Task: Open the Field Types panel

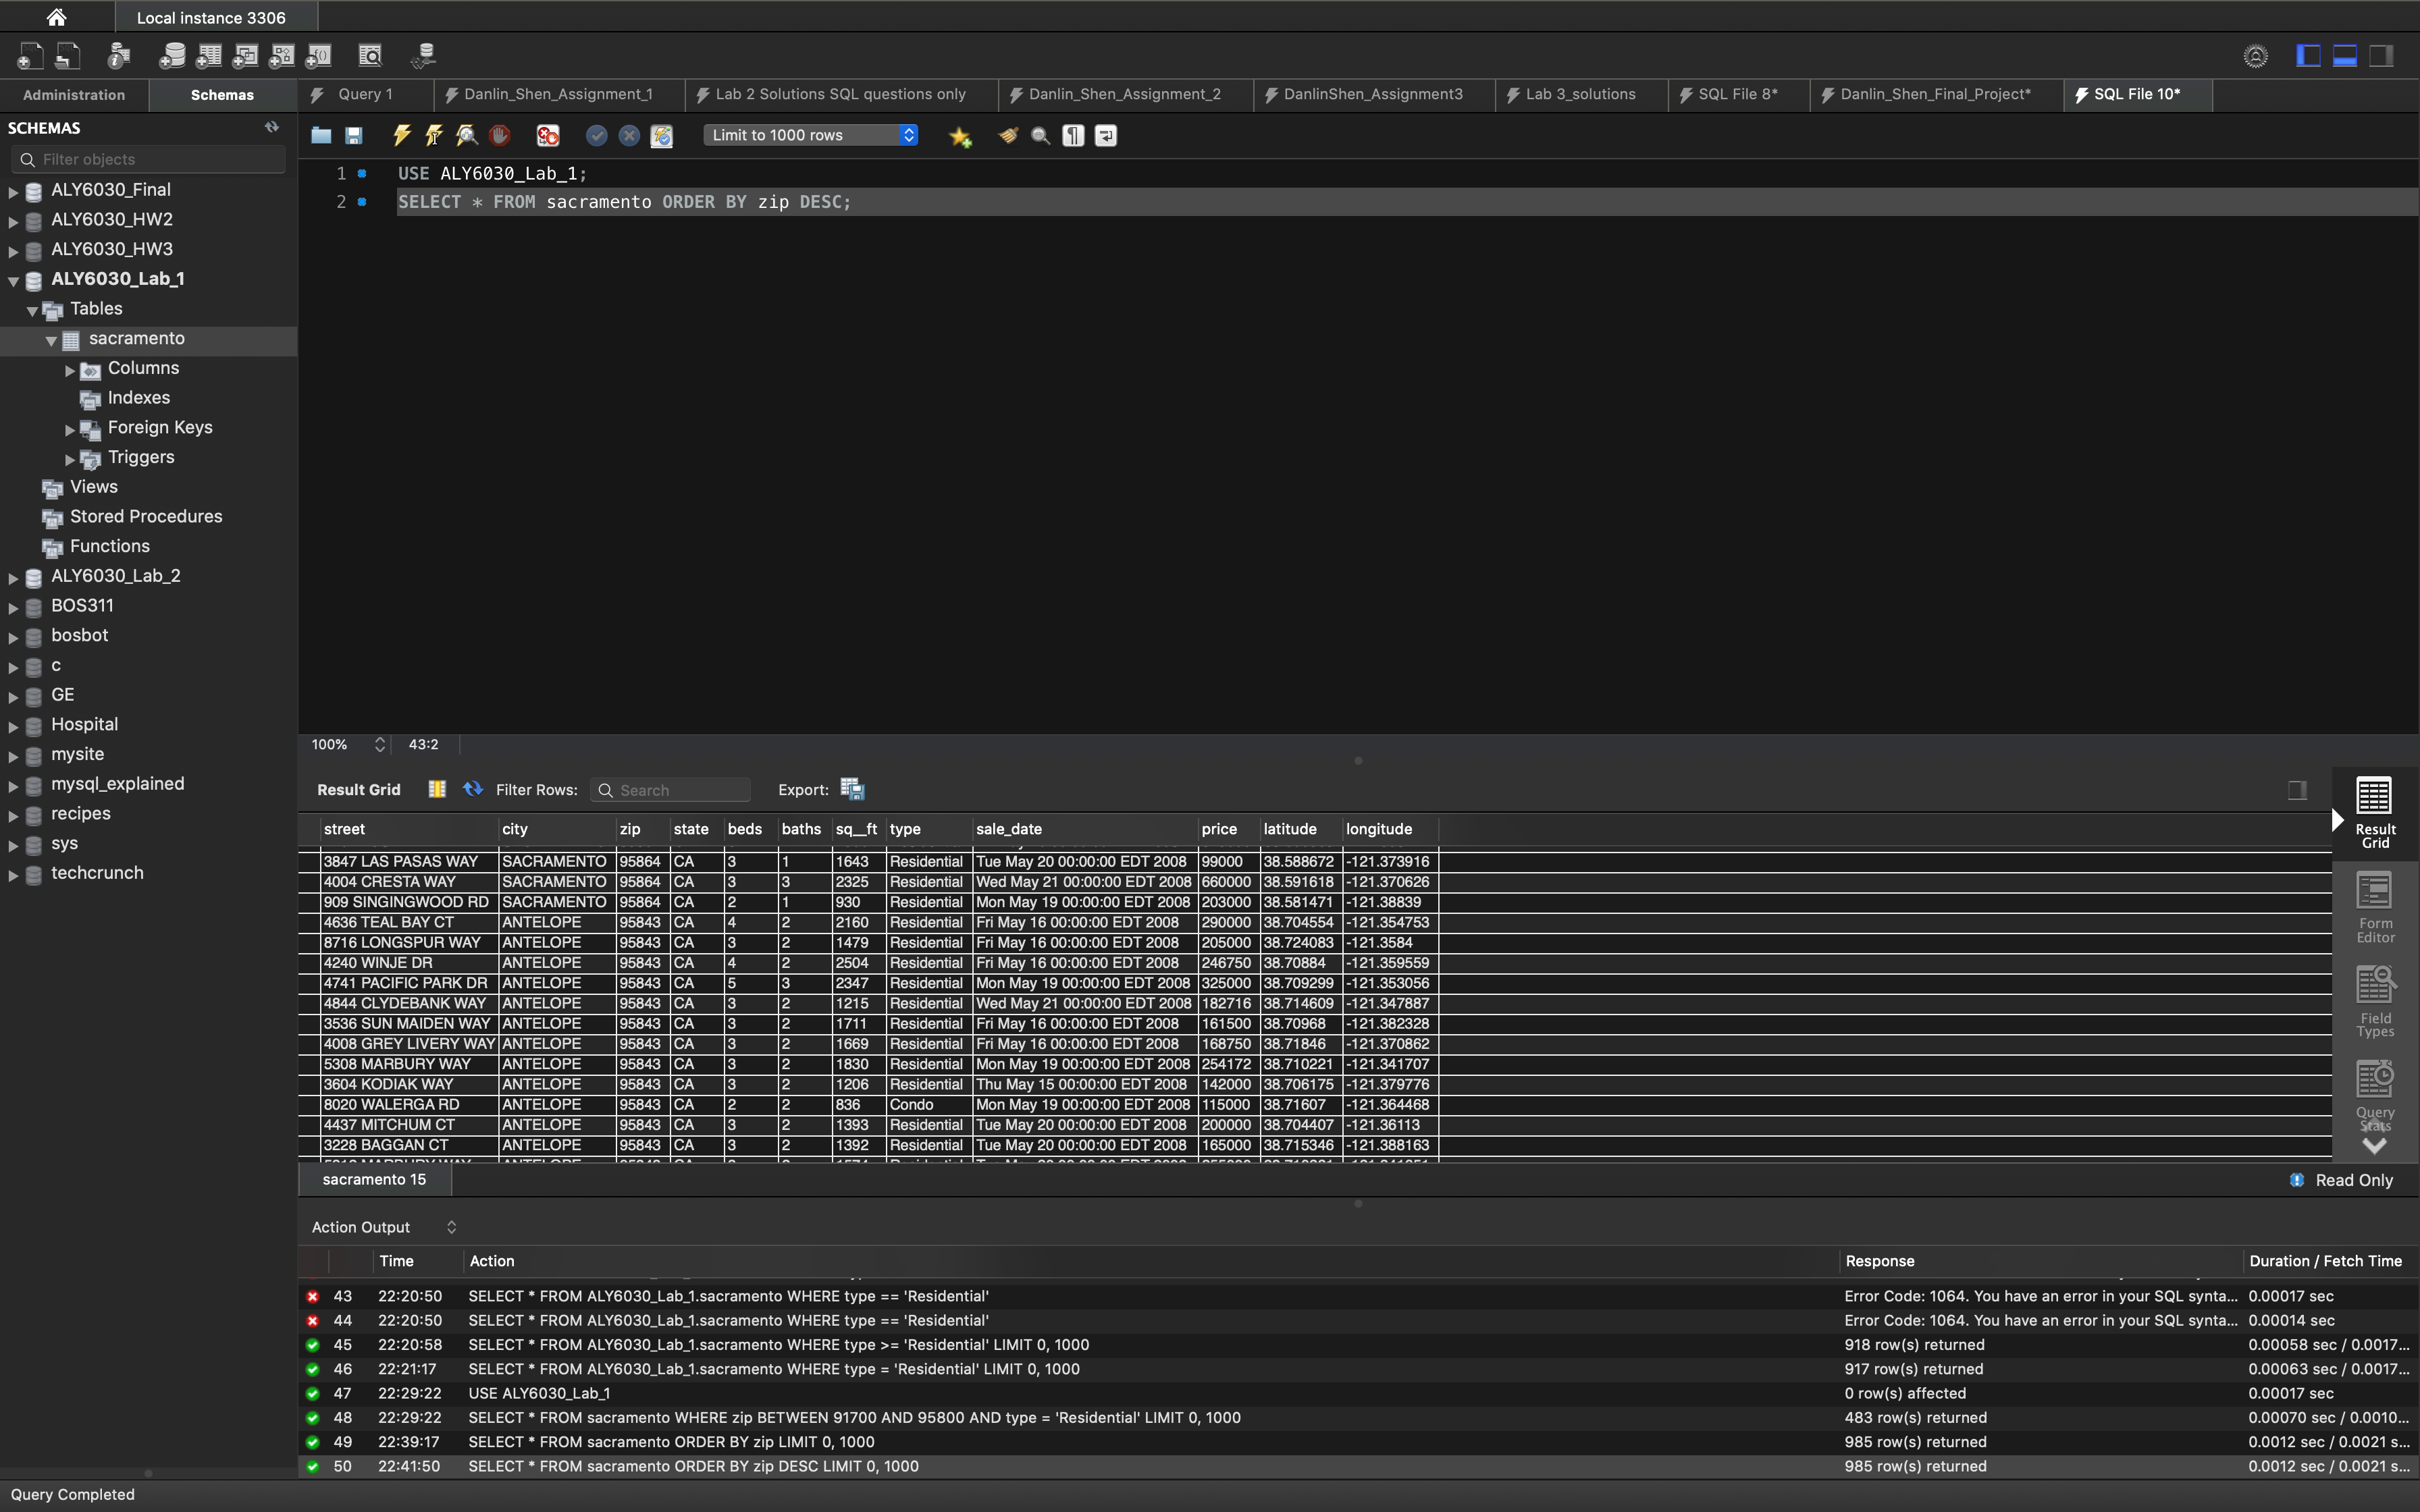Action: coord(2374,1001)
